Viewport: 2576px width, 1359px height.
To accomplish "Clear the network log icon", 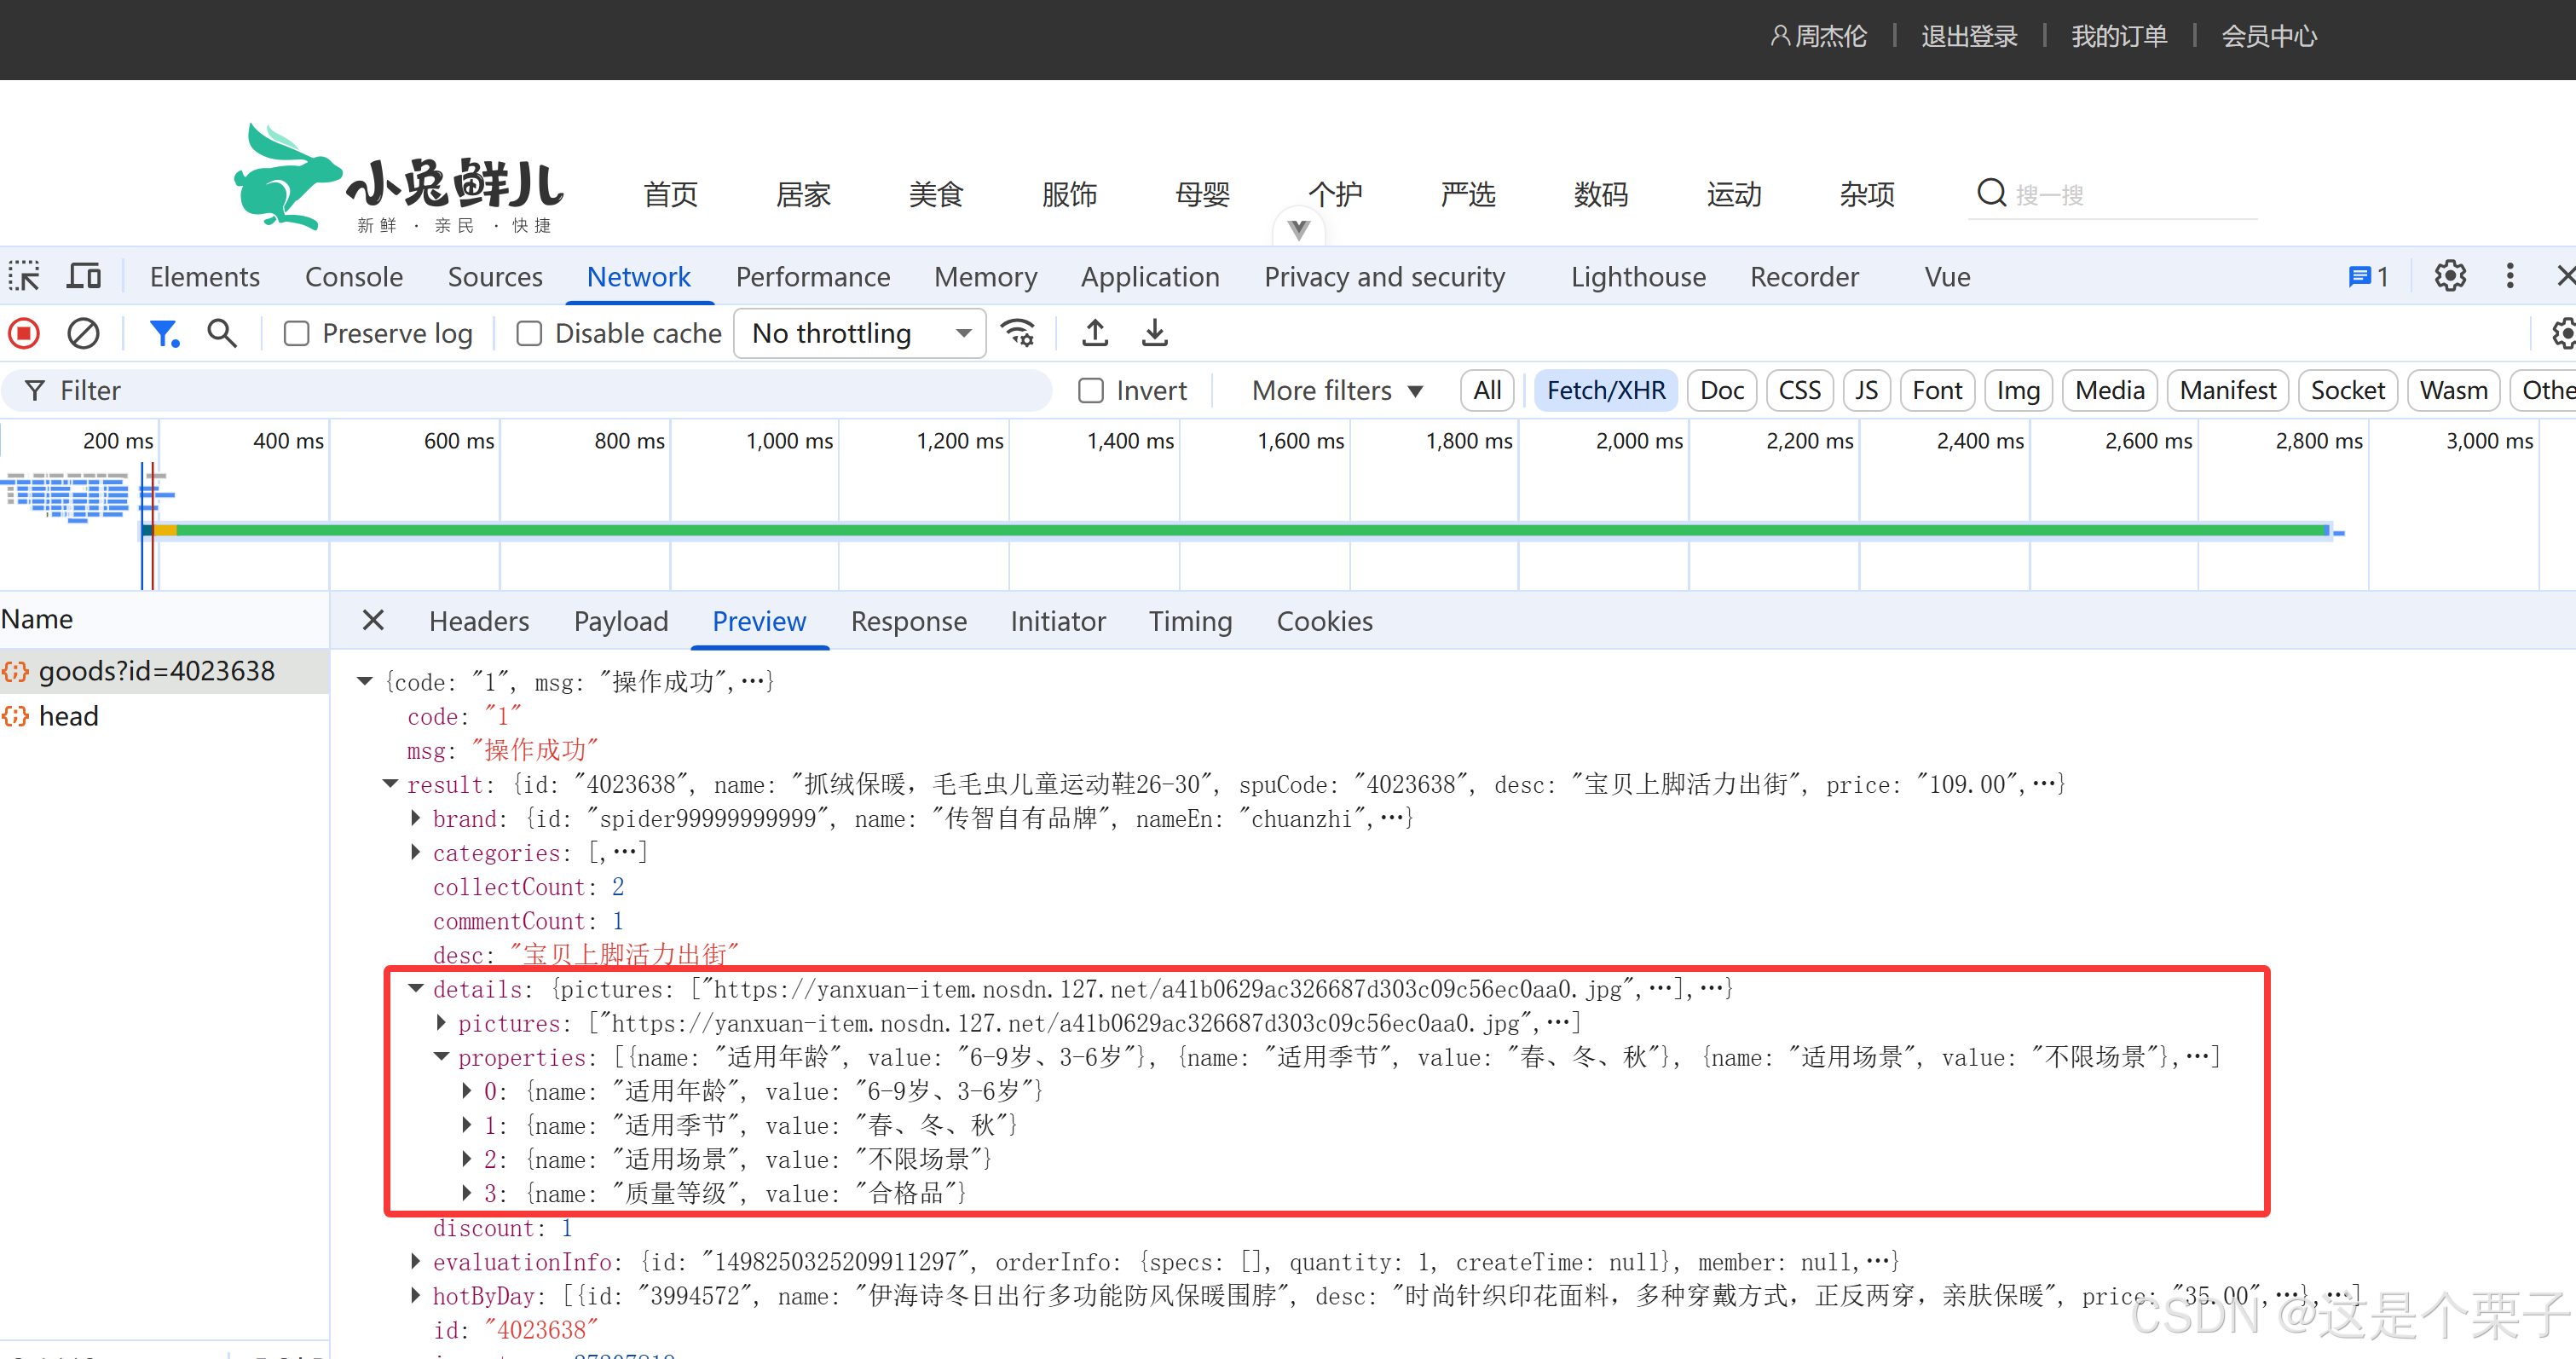I will [83, 333].
